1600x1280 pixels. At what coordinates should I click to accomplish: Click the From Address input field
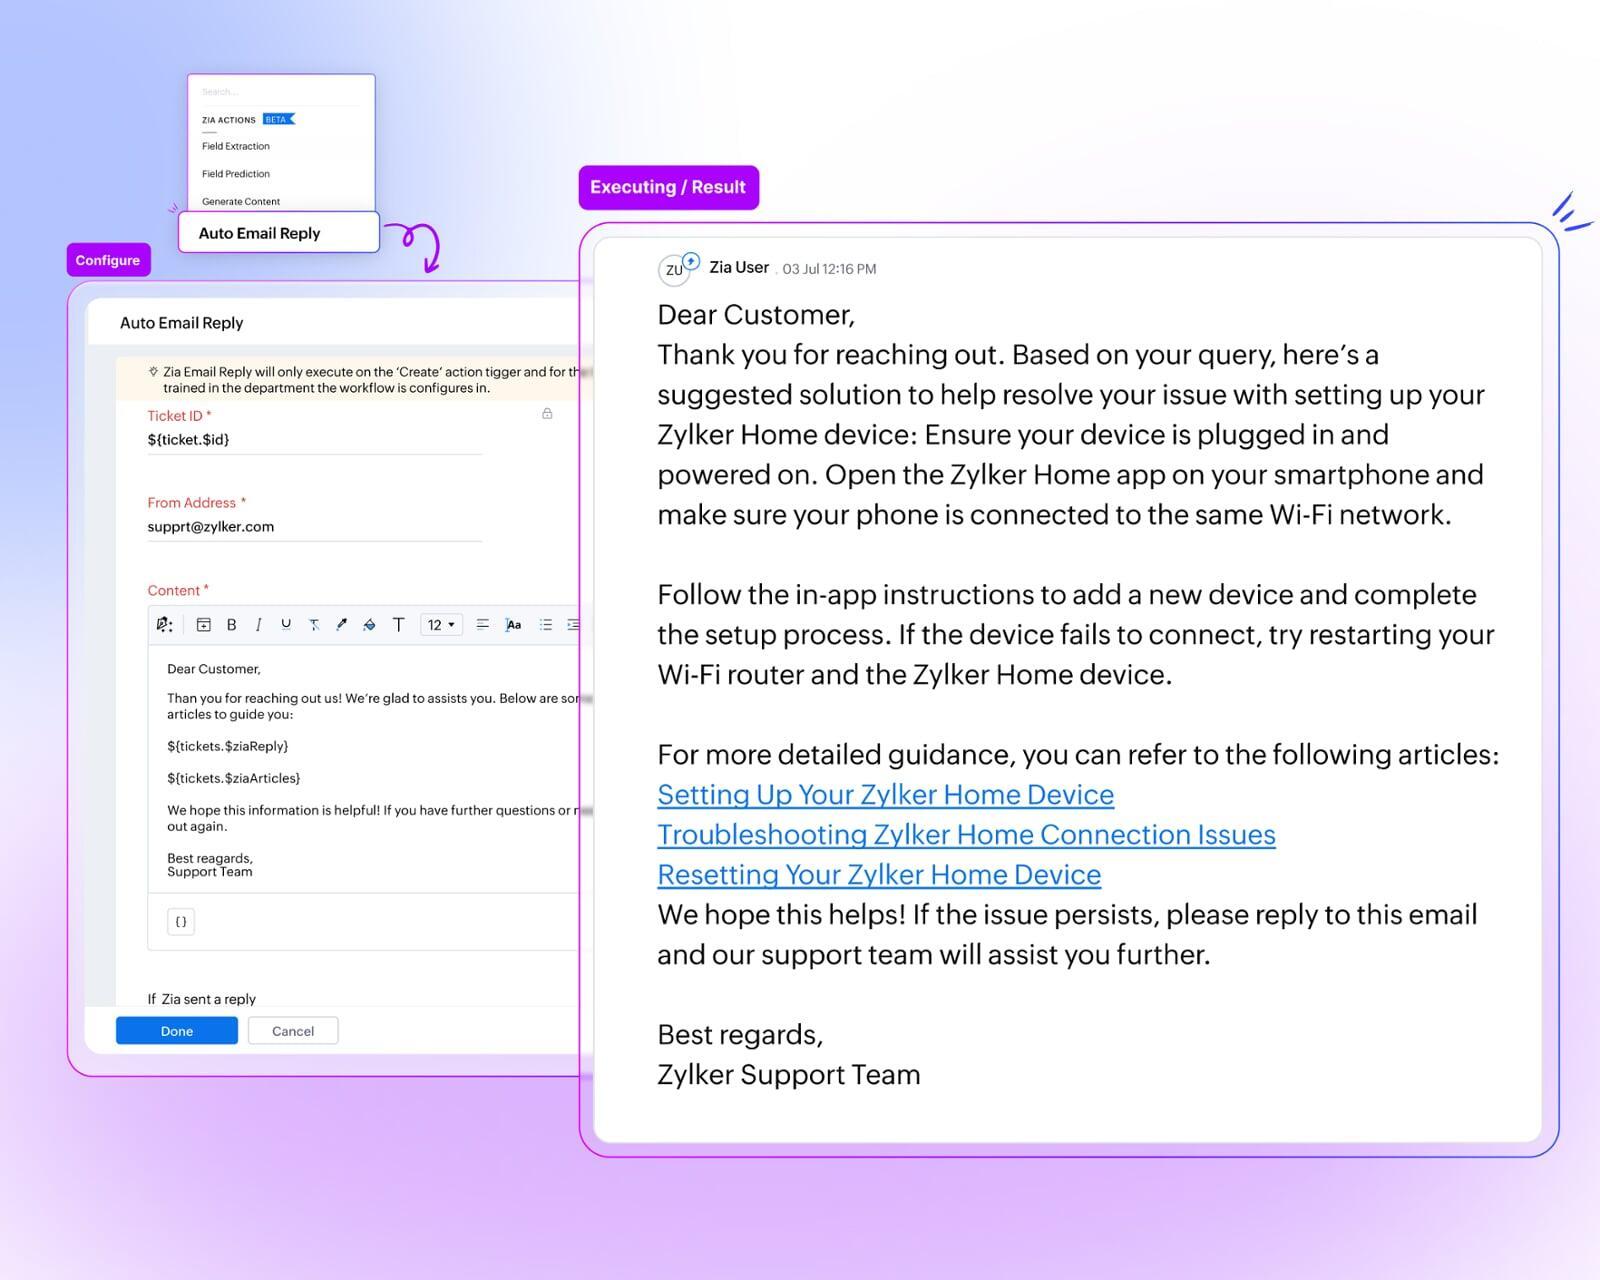pyautogui.click(x=314, y=527)
